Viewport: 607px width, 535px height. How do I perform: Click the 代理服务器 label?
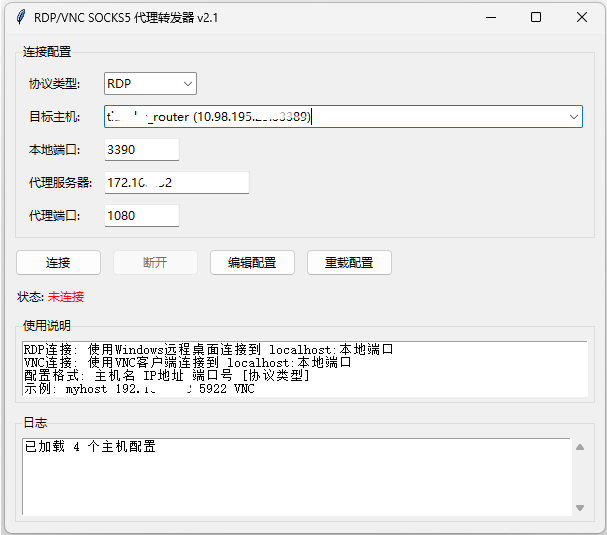(x=60, y=183)
